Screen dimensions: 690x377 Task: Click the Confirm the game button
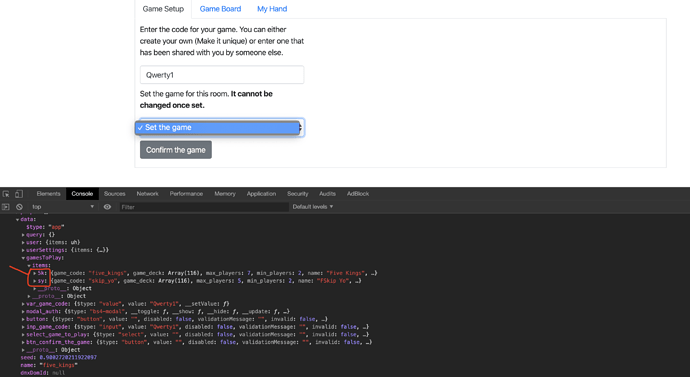click(x=176, y=150)
